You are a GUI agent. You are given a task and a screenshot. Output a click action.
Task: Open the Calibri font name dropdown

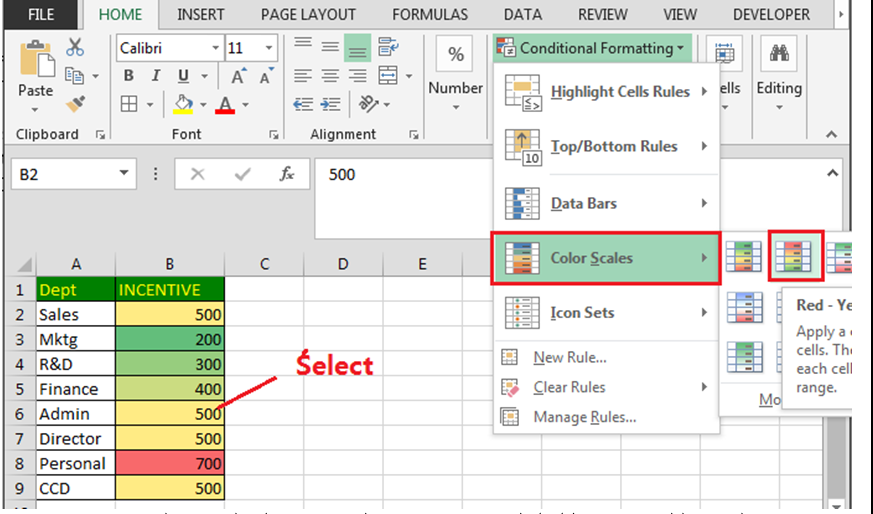(x=216, y=49)
